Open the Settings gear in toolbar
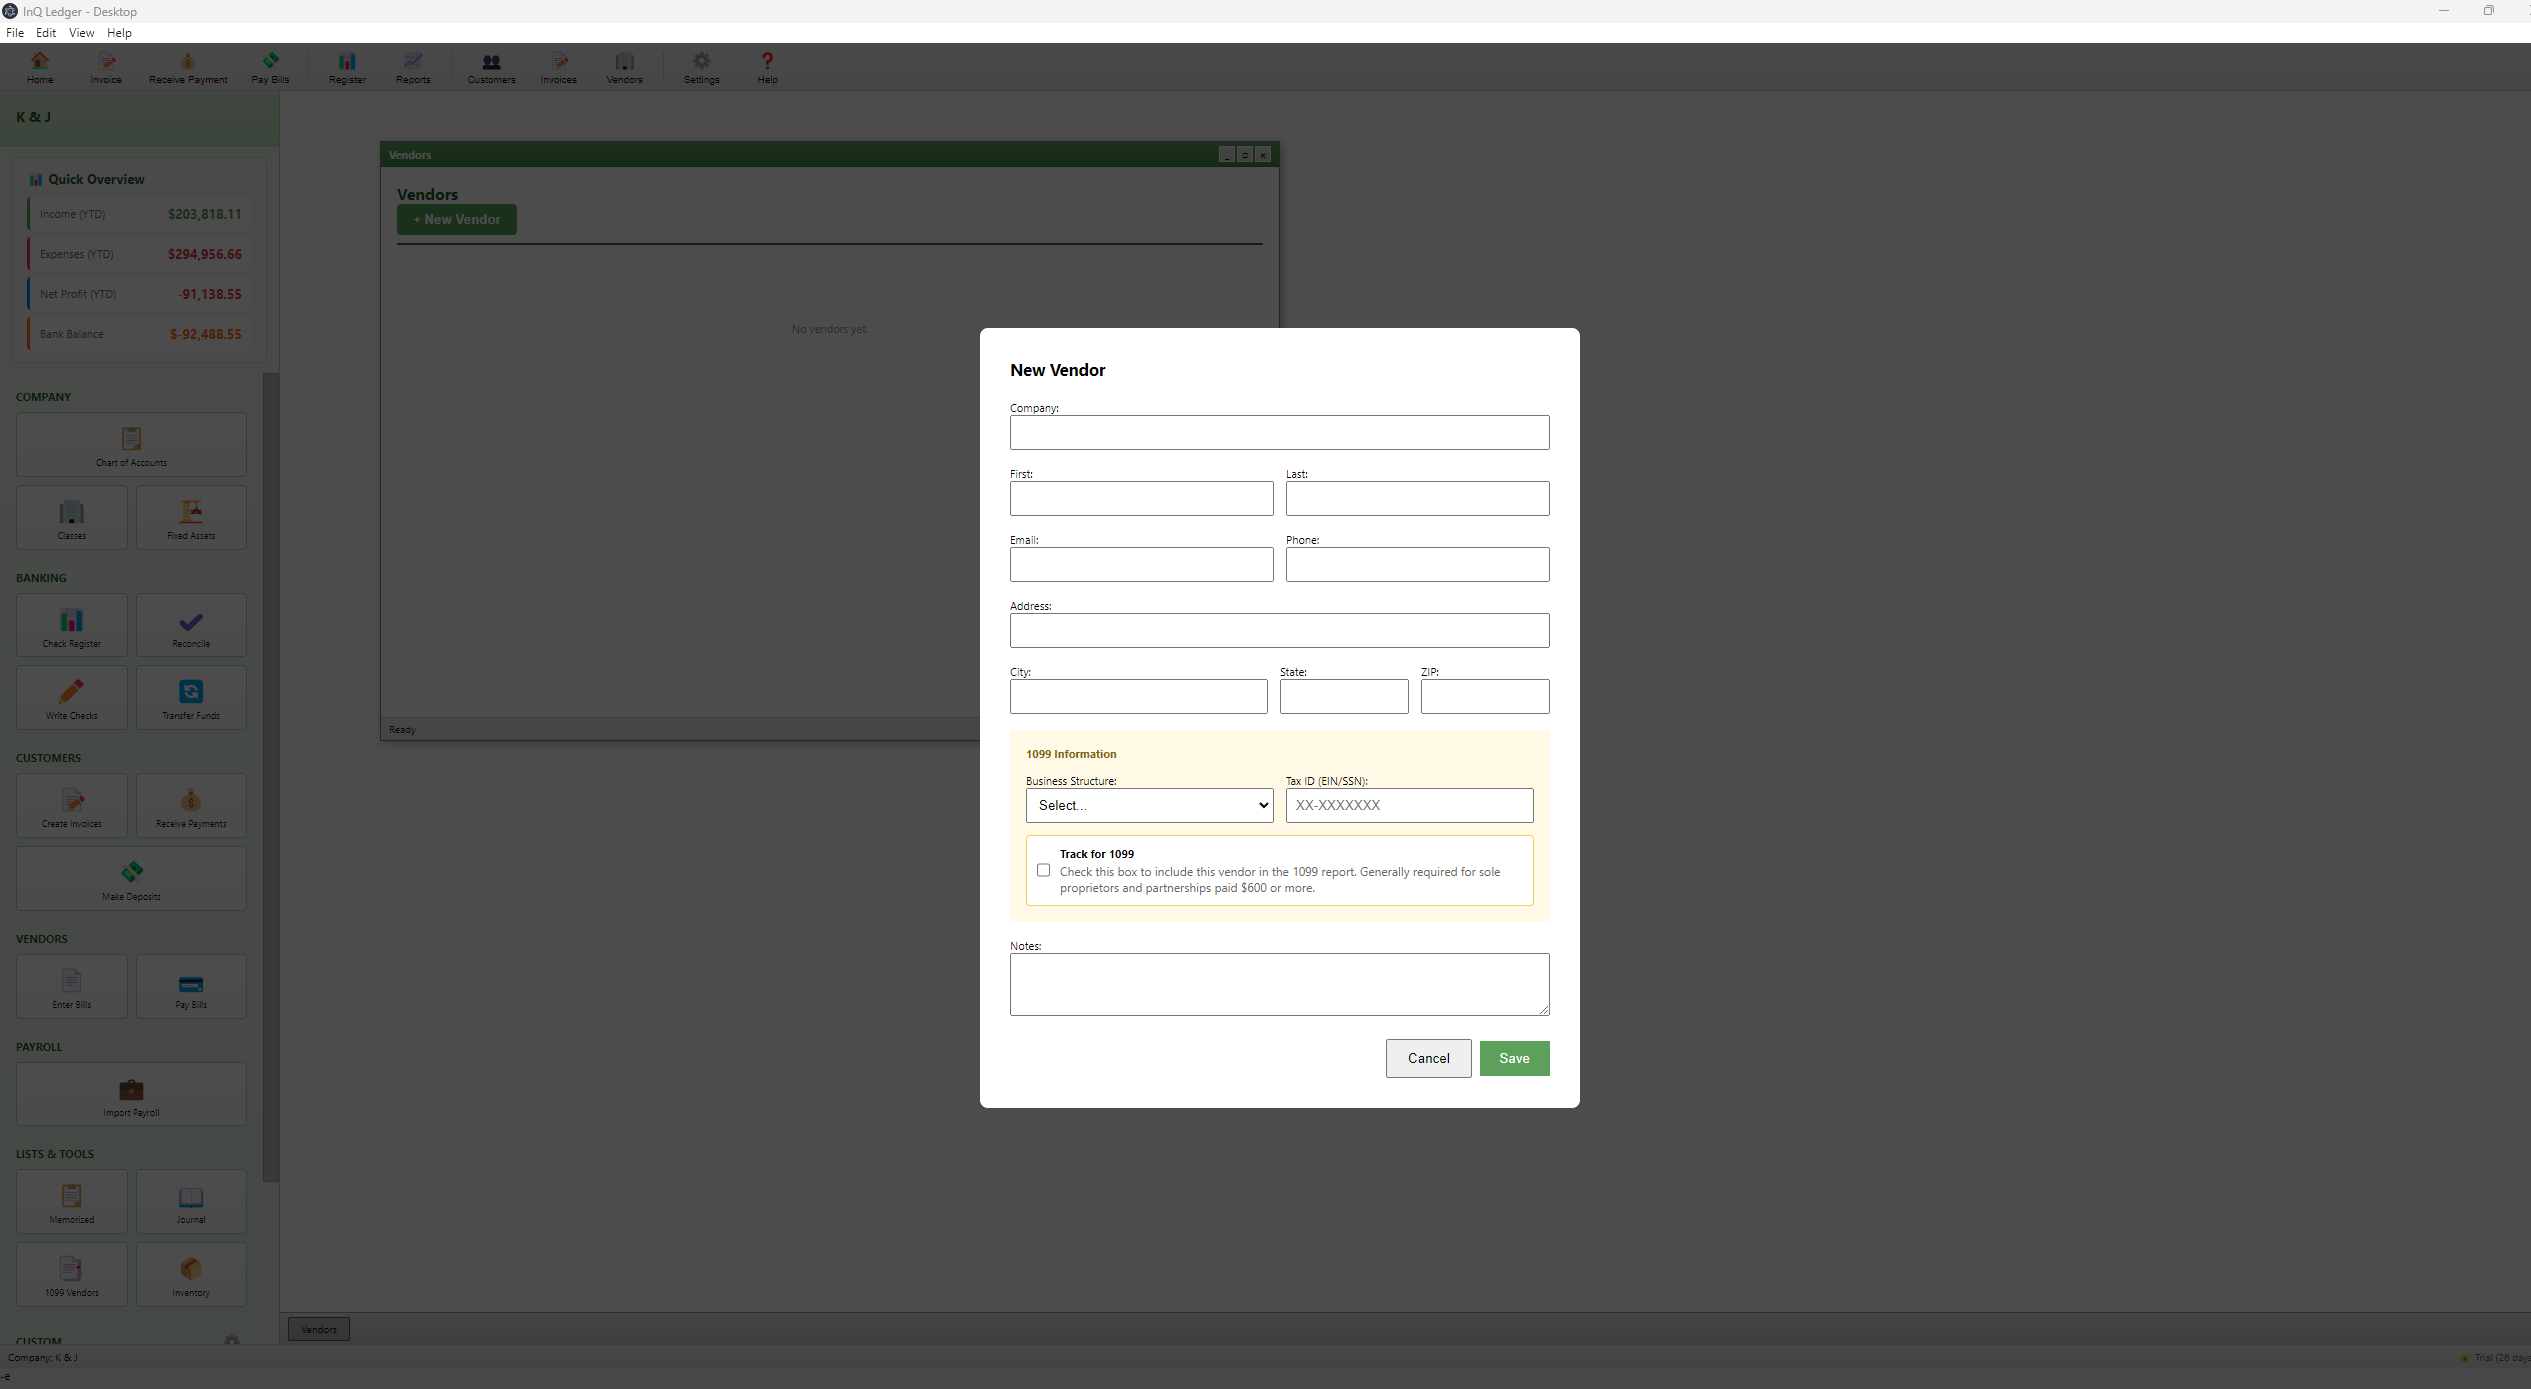The height and width of the screenshot is (1389, 2531). pyautogui.click(x=702, y=68)
